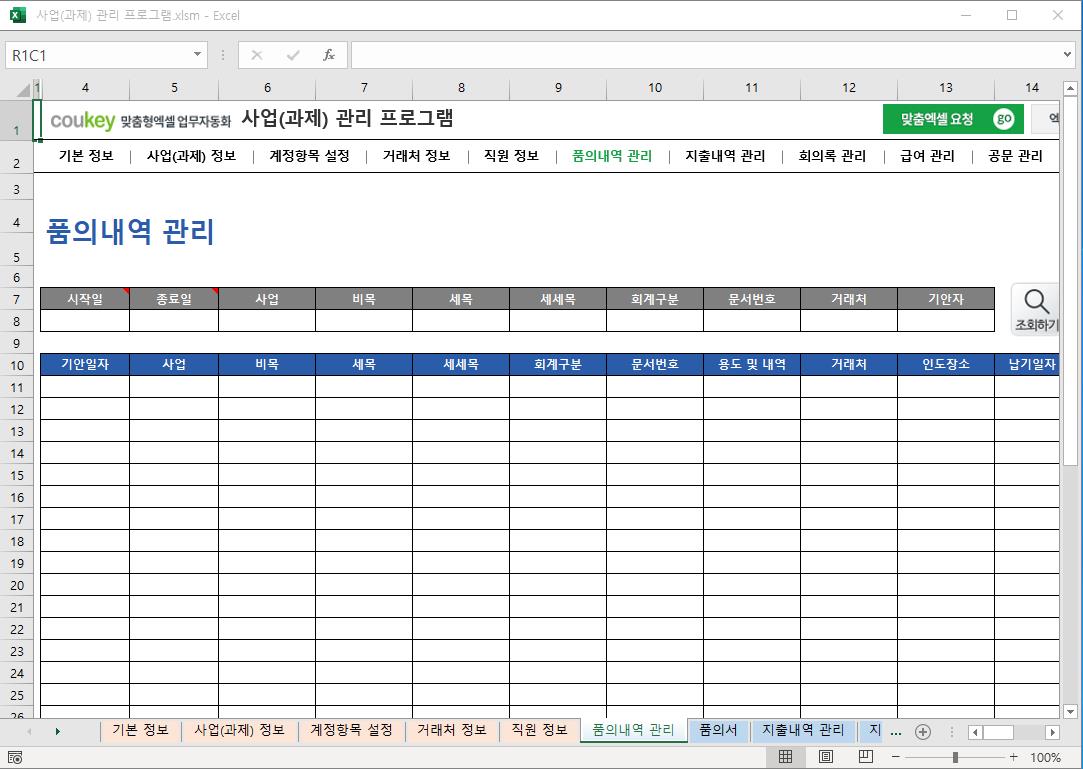
Task: Click the 인도장소 table header
Action: [946, 364]
